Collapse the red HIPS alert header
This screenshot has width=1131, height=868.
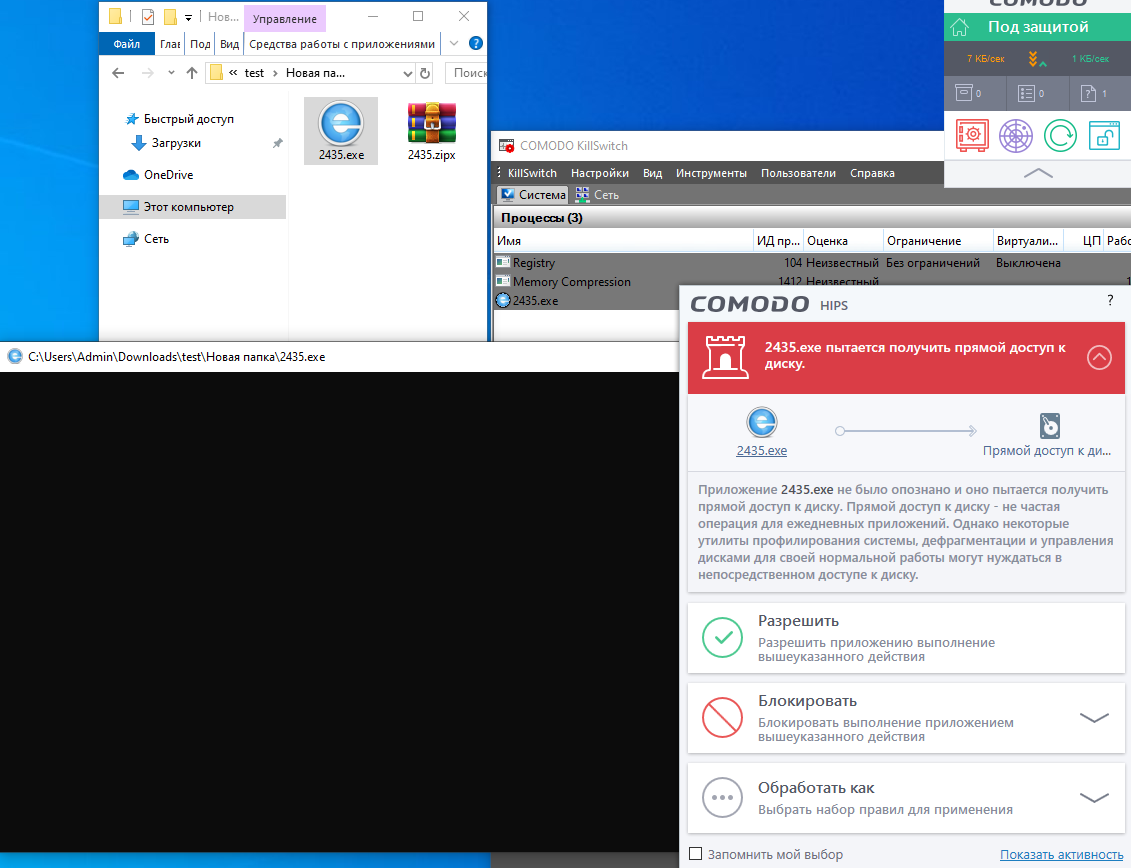pos(1099,357)
